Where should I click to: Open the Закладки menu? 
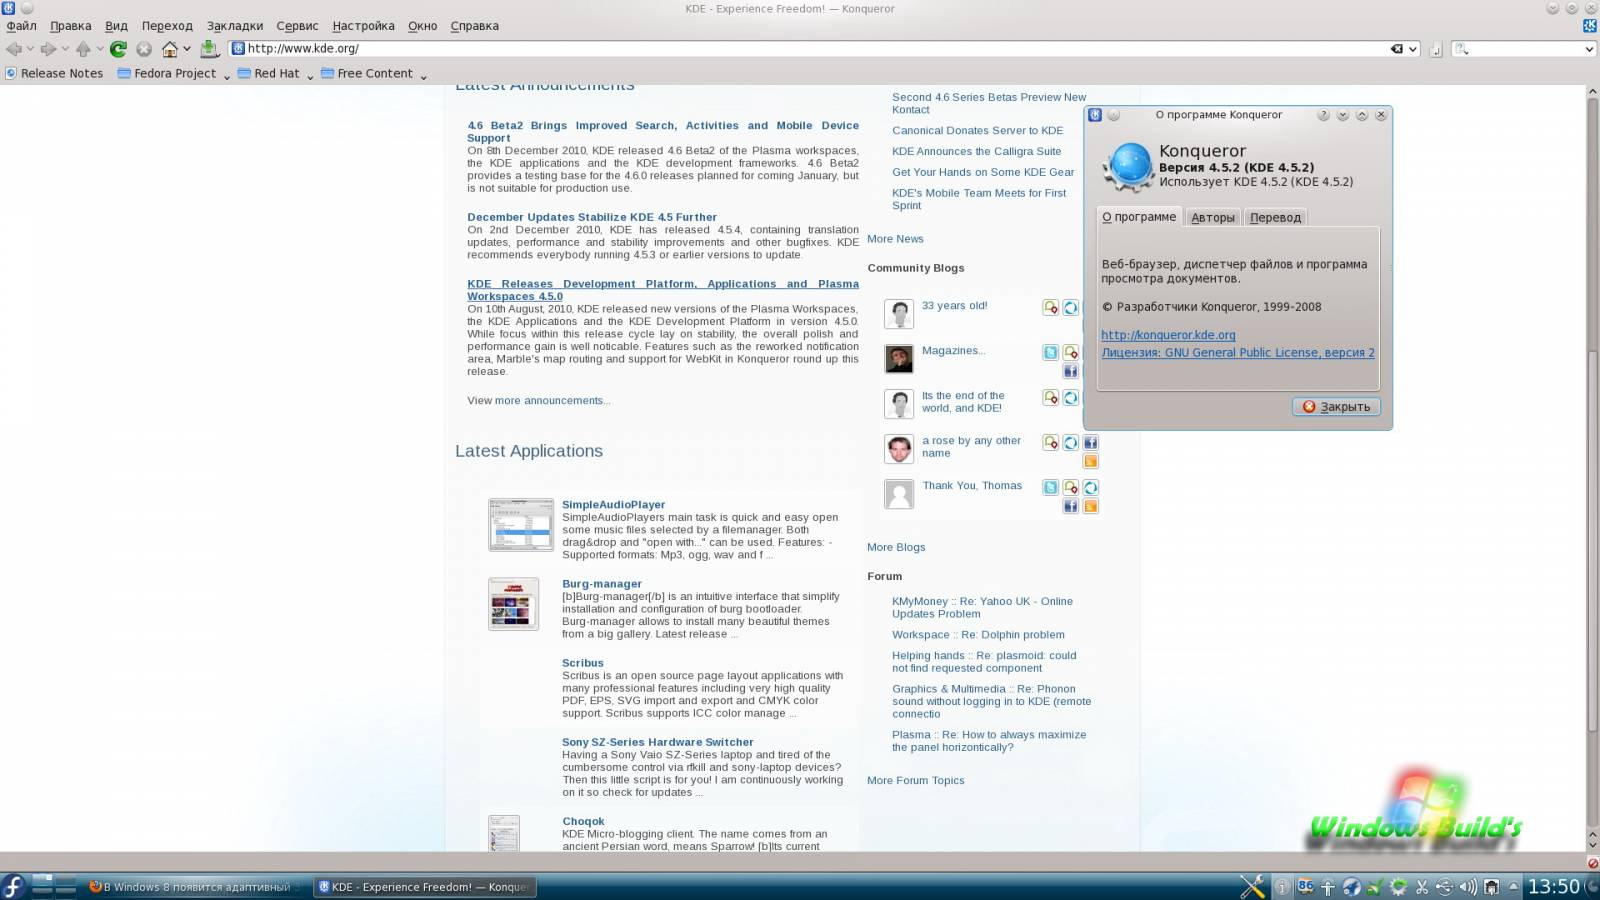(235, 26)
